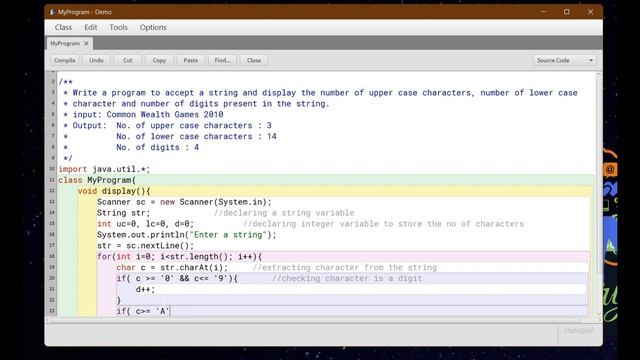Click 'No. of lower case characters : 14' comment
Screen dimensions: 640x360
tap(196, 136)
